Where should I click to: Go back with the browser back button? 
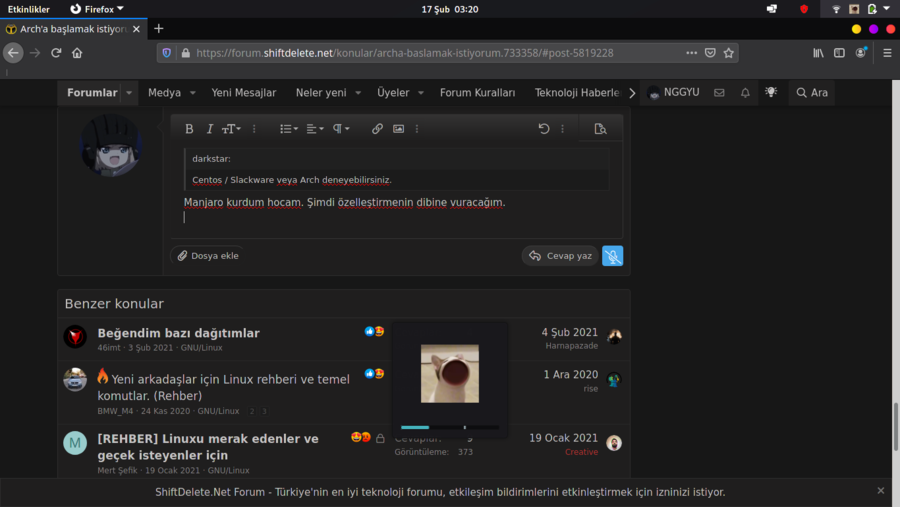click(x=13, y=53)
